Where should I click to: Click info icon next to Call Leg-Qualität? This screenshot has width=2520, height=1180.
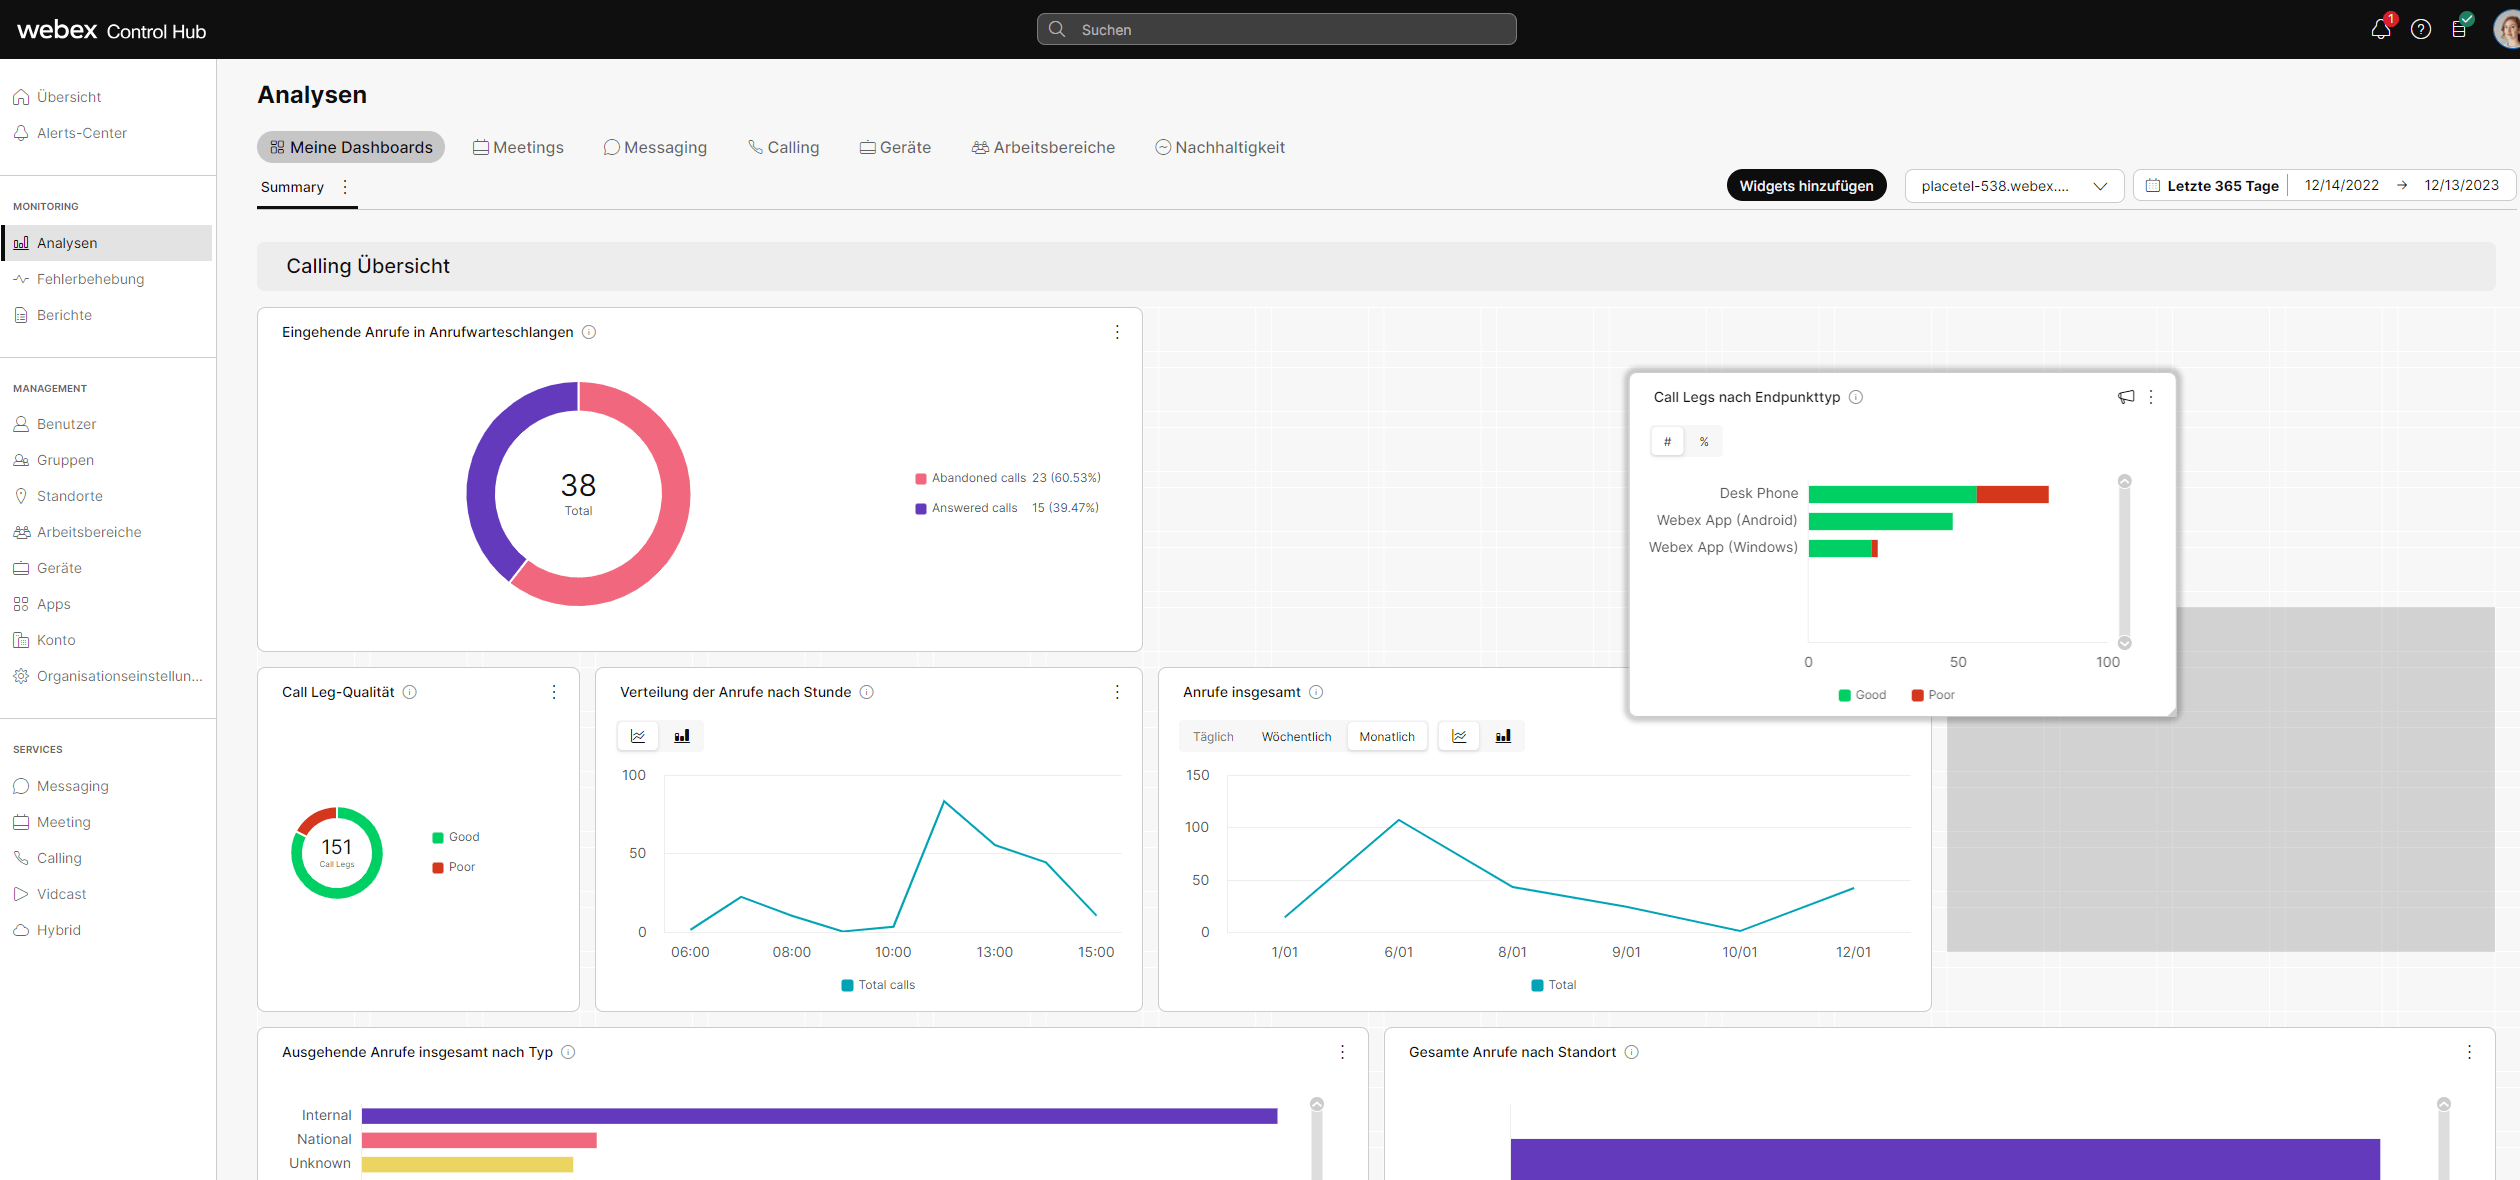tap(410, 692)
